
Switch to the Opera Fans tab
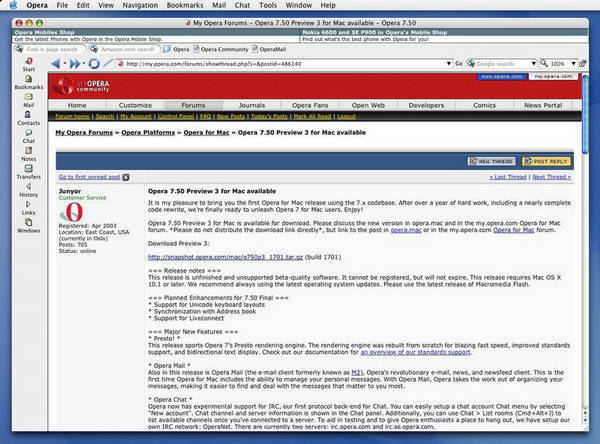click(310, 105)
